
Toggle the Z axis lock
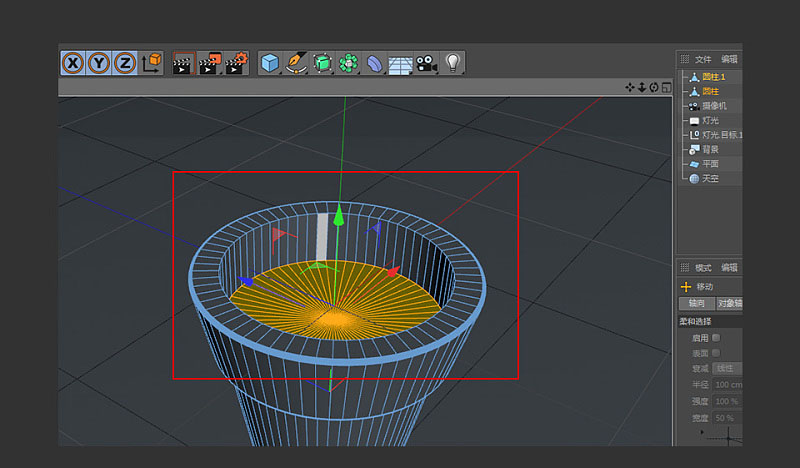tap(124, 63)
